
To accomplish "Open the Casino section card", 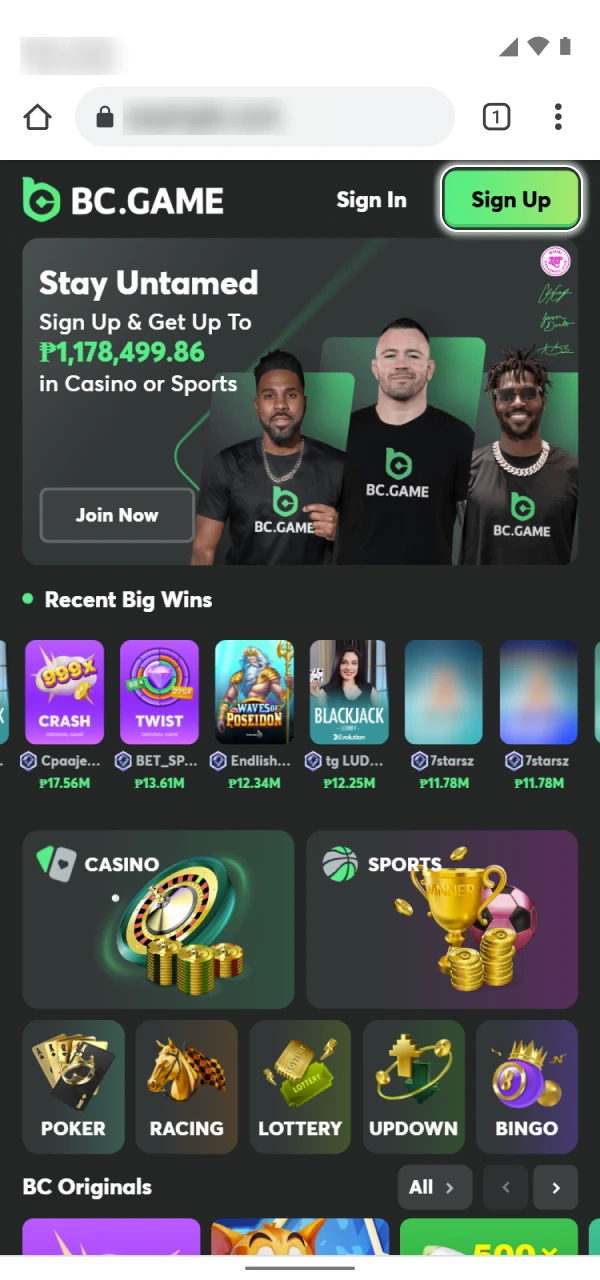I will pos(158,919).
